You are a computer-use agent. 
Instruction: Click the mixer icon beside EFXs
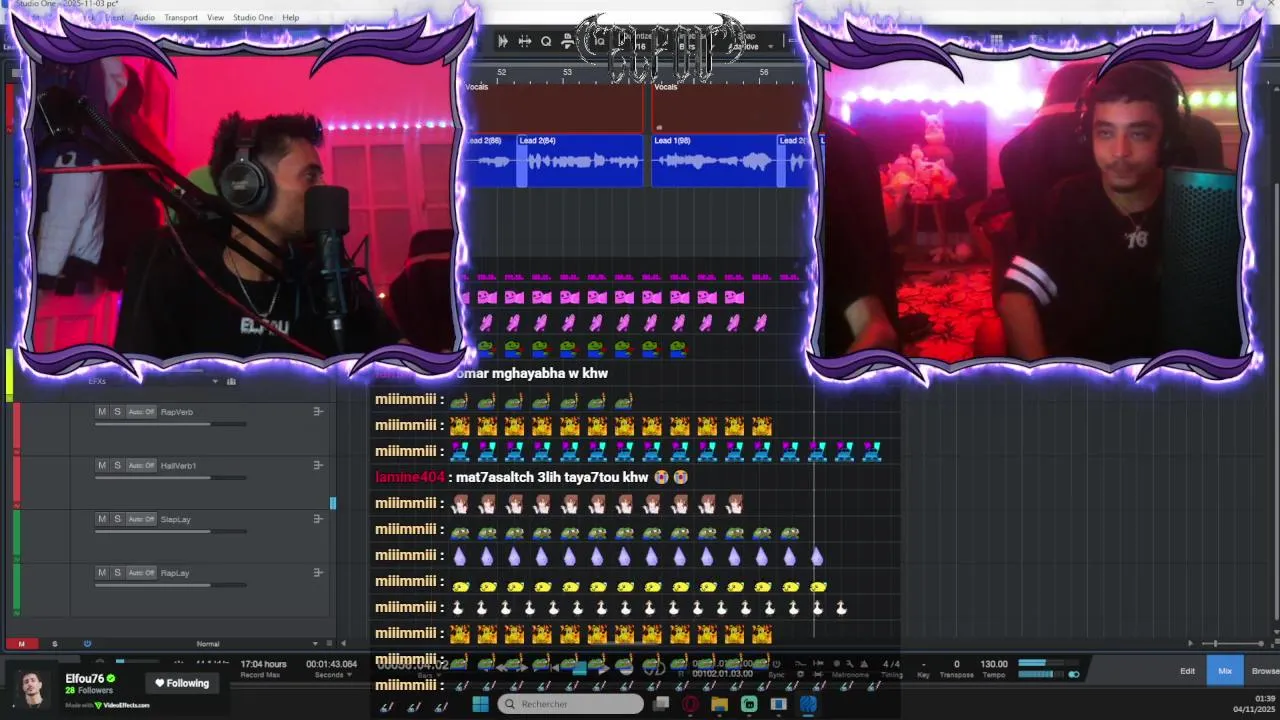click(x=231, y=381)
